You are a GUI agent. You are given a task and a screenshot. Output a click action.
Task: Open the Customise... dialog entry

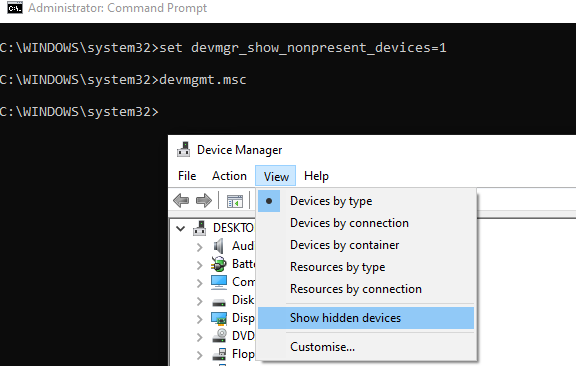366,347
